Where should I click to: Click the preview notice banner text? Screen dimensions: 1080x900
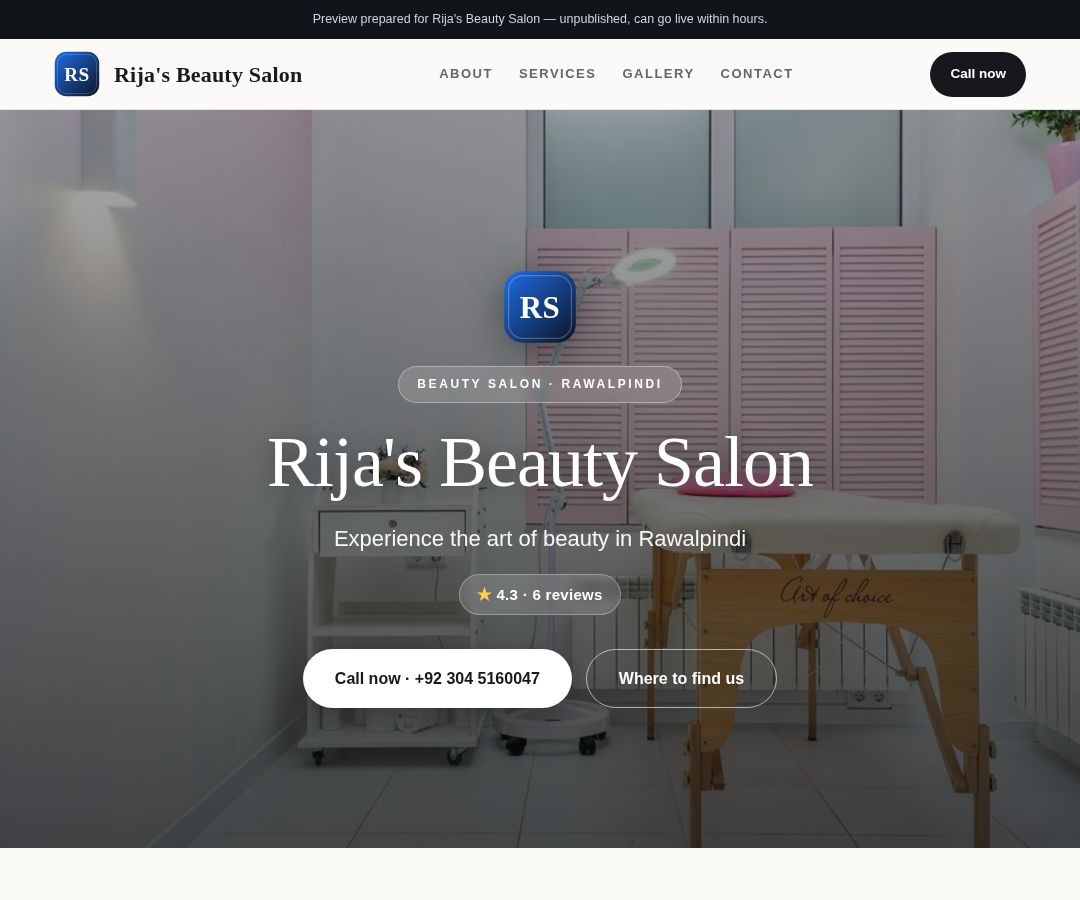click(540, 19)
